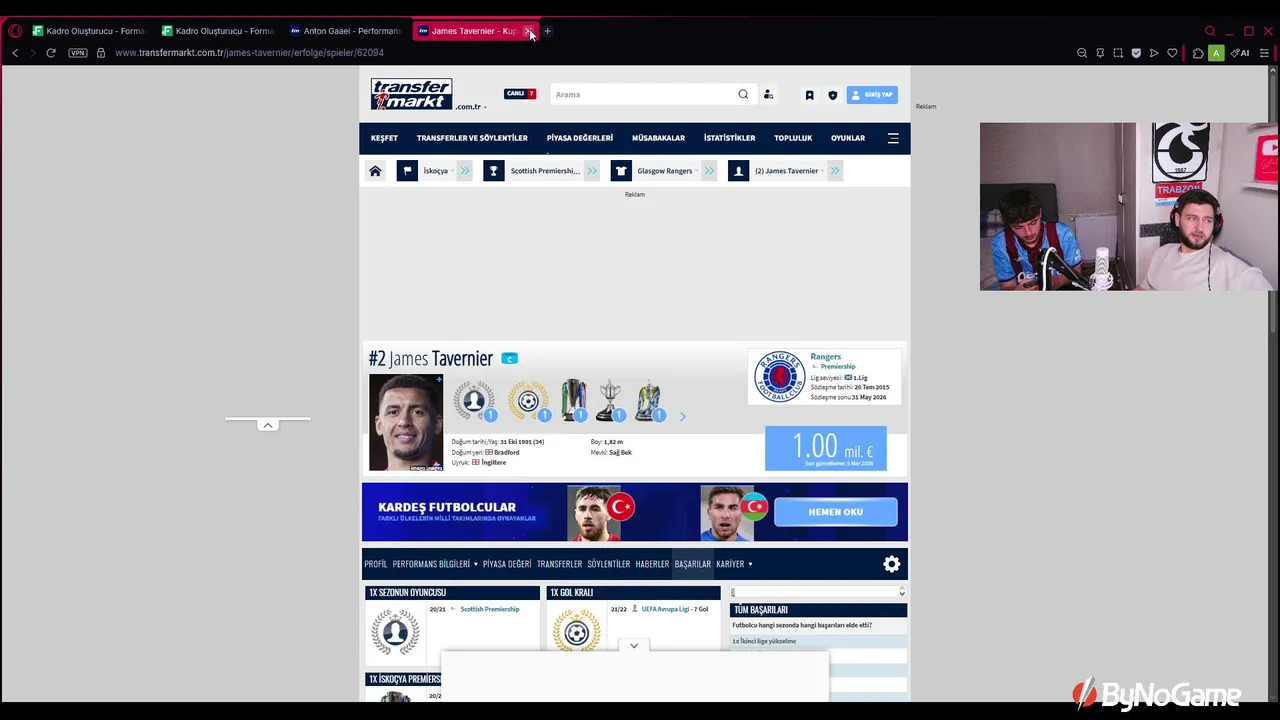Open the snapshot capture tool icon

click(x=1118, y=53)
